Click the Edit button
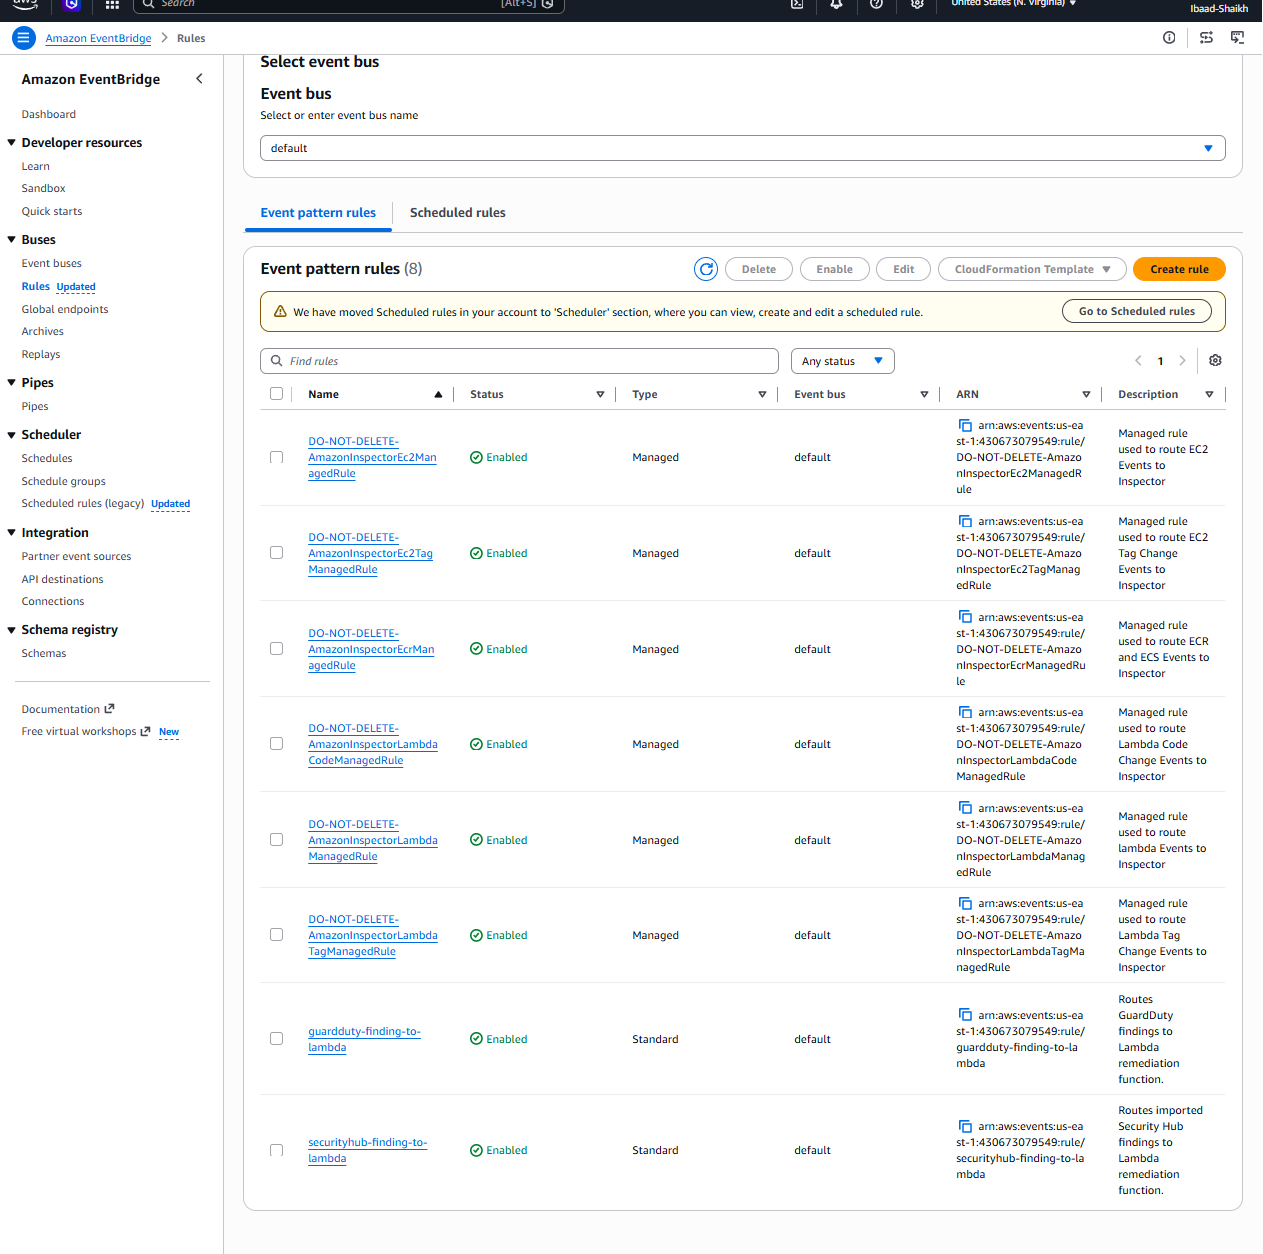 pos(904,269)
